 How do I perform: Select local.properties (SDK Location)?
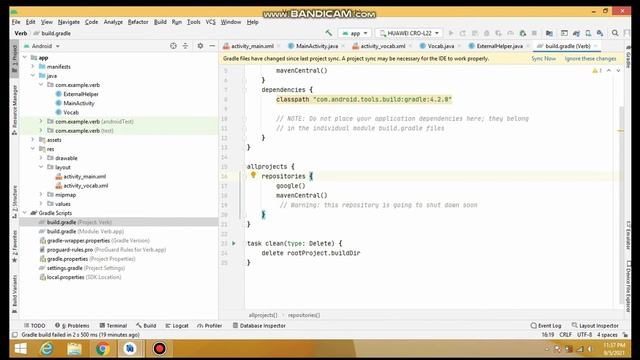[80, 277]
